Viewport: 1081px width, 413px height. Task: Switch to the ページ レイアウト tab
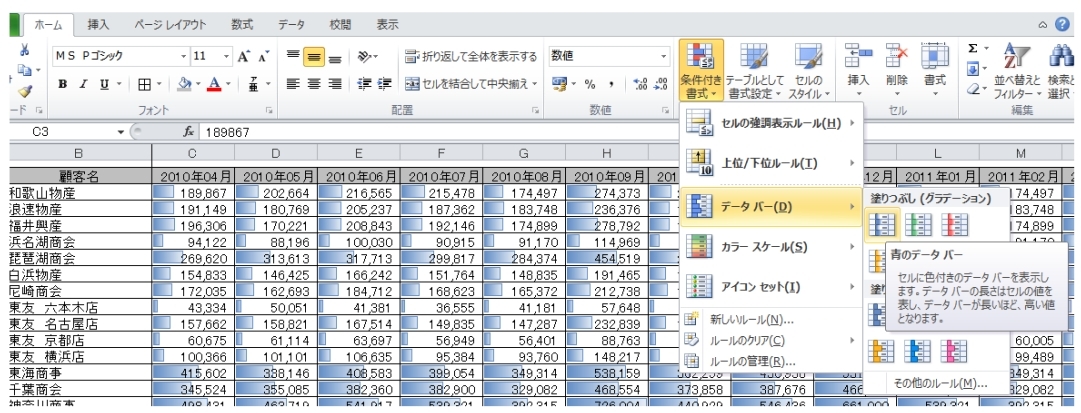pyautogui.click(x=170, y=25)
